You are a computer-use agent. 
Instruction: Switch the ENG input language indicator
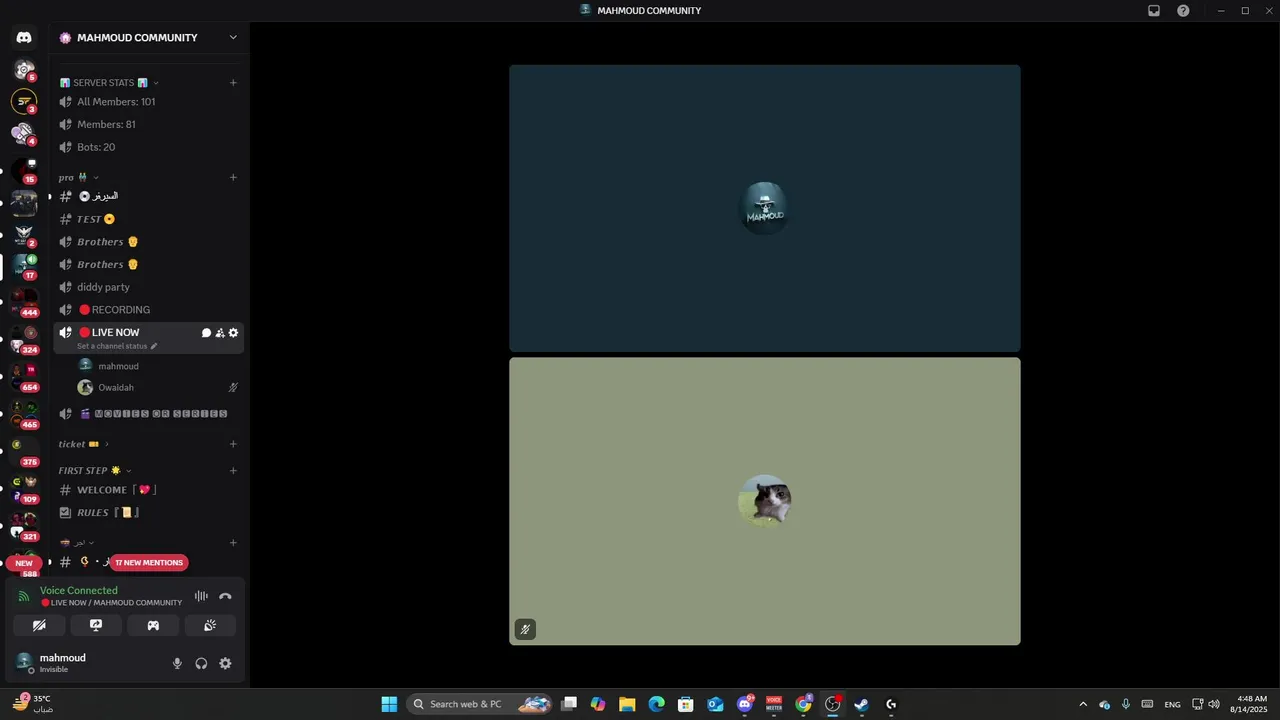pos(1173,704)
